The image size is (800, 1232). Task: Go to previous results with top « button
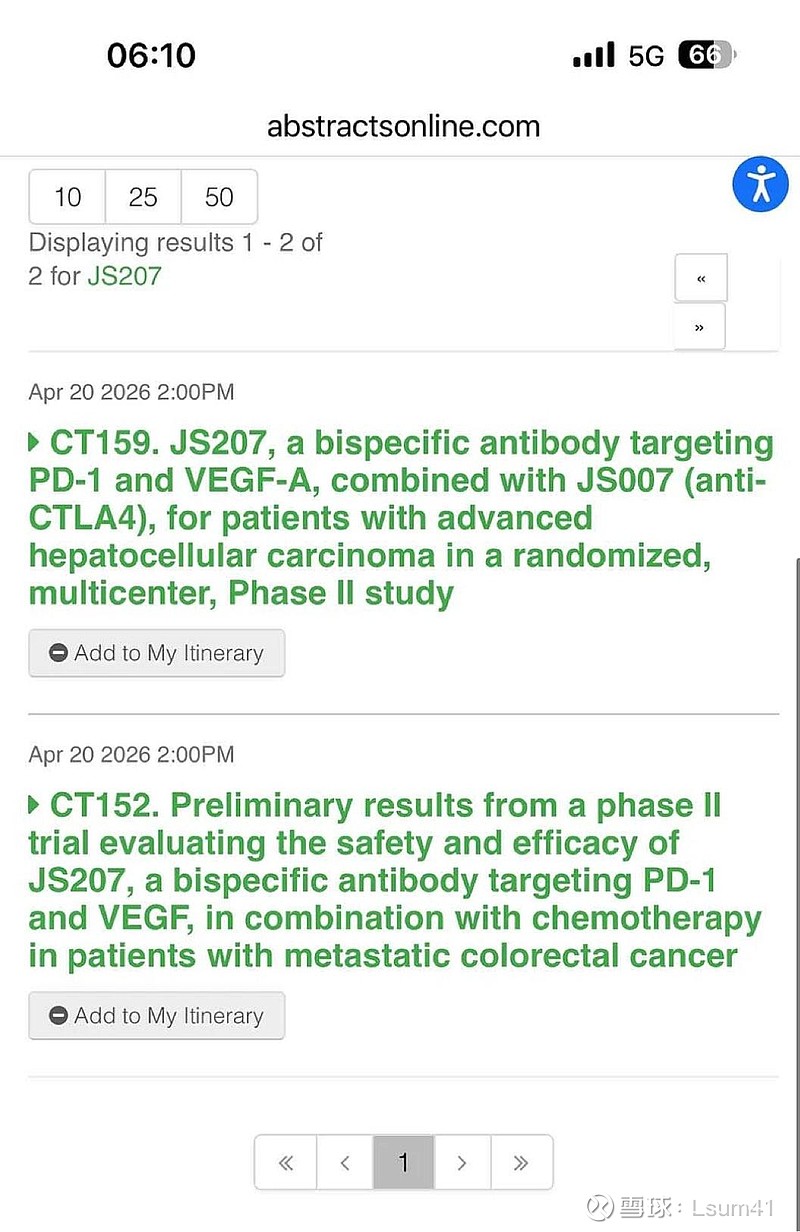tap(701, 278)
